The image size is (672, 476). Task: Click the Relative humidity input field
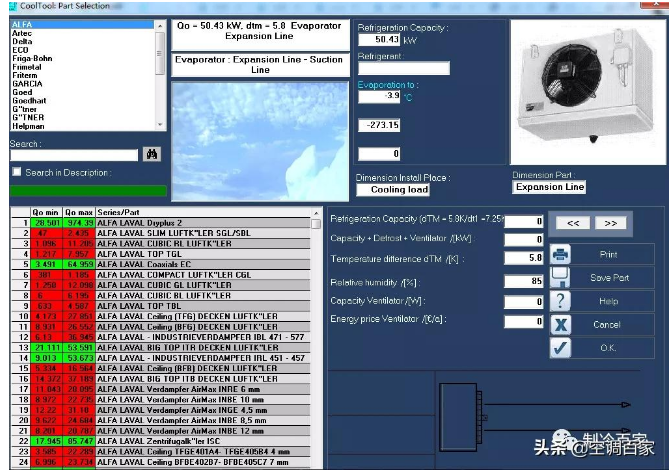tap(524, 283)
